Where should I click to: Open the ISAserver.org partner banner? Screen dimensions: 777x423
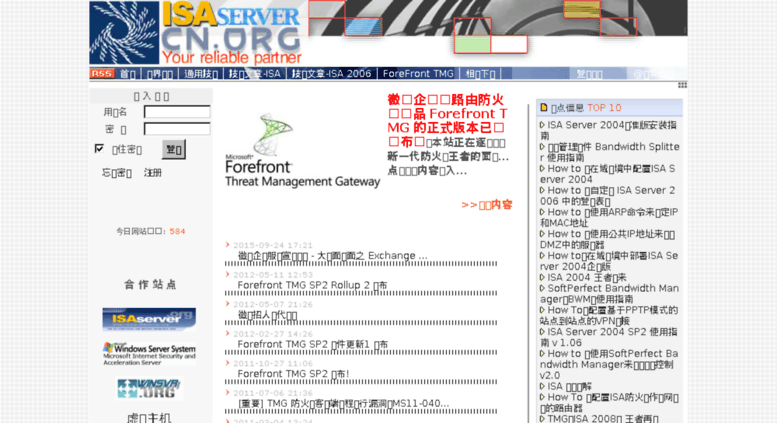coord(149,319)
